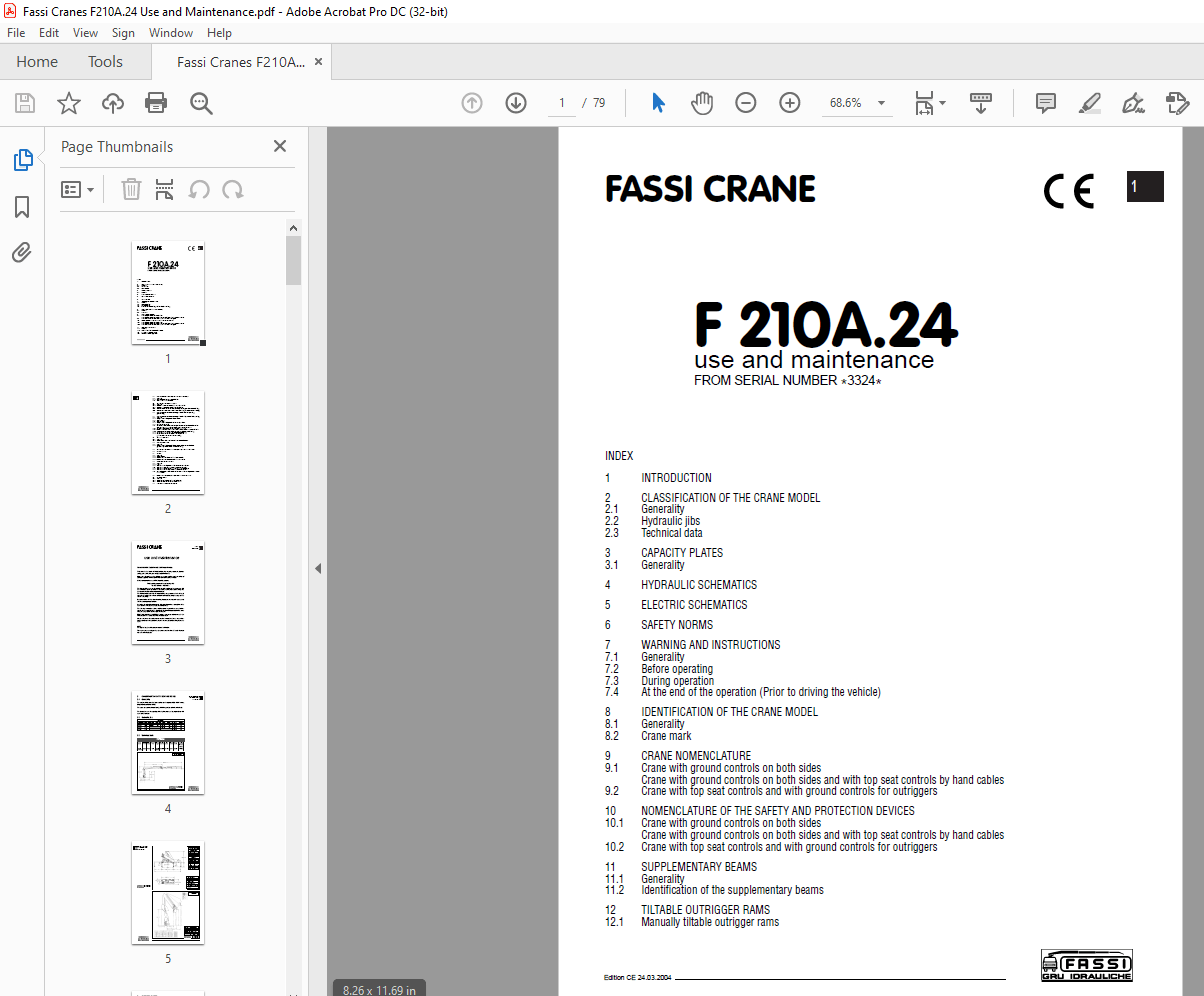
Task: Select the Highlight text tool
Action: 1089,103
